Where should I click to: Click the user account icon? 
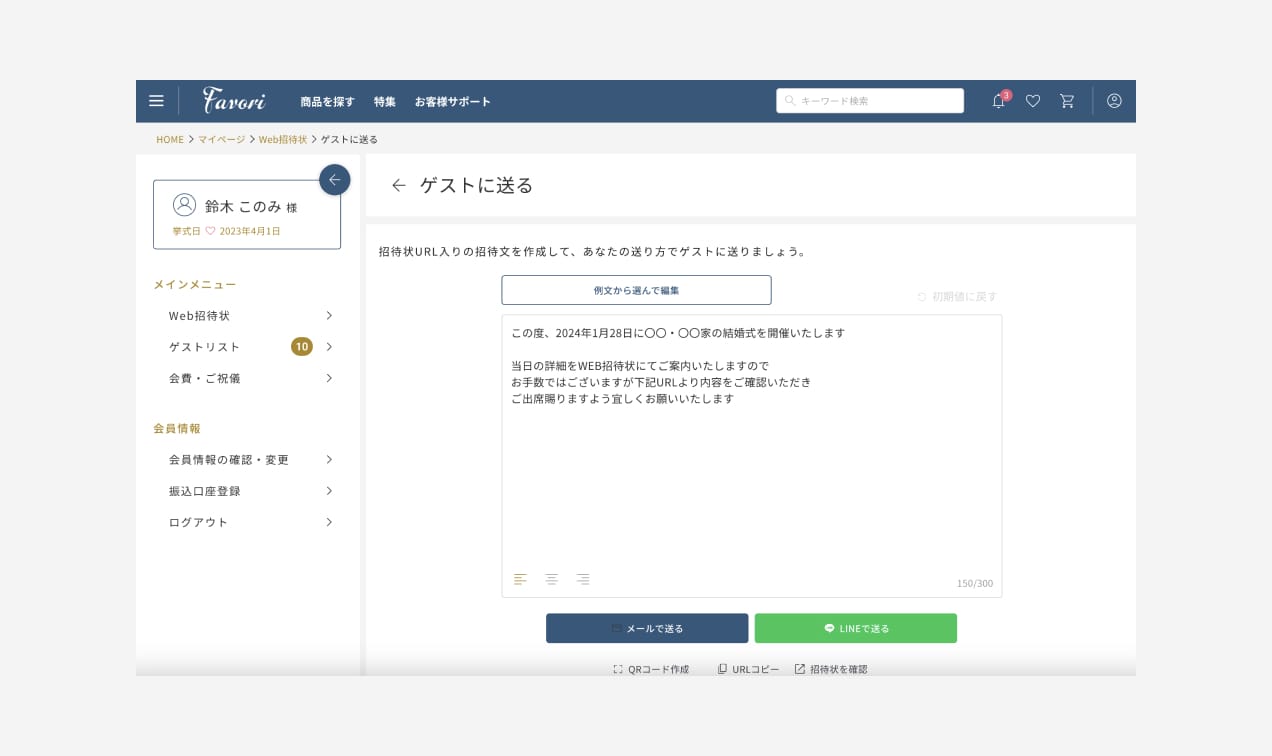(x=1114, y=101)
